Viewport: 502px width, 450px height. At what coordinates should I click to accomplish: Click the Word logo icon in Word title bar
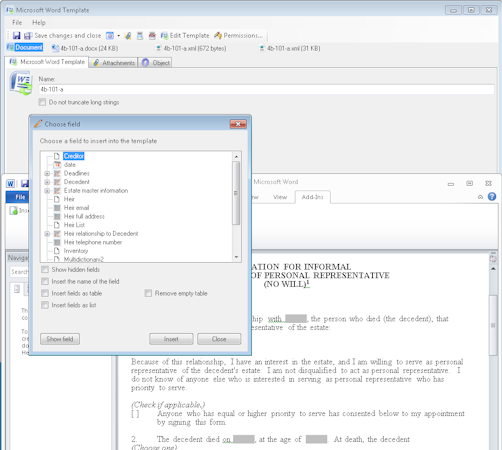10,184
